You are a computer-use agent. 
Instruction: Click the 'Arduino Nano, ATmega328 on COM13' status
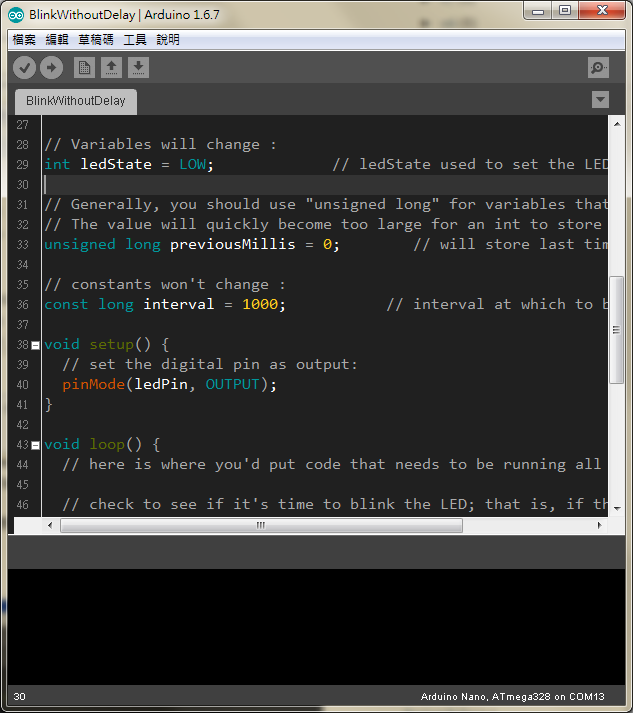(512, 696)
